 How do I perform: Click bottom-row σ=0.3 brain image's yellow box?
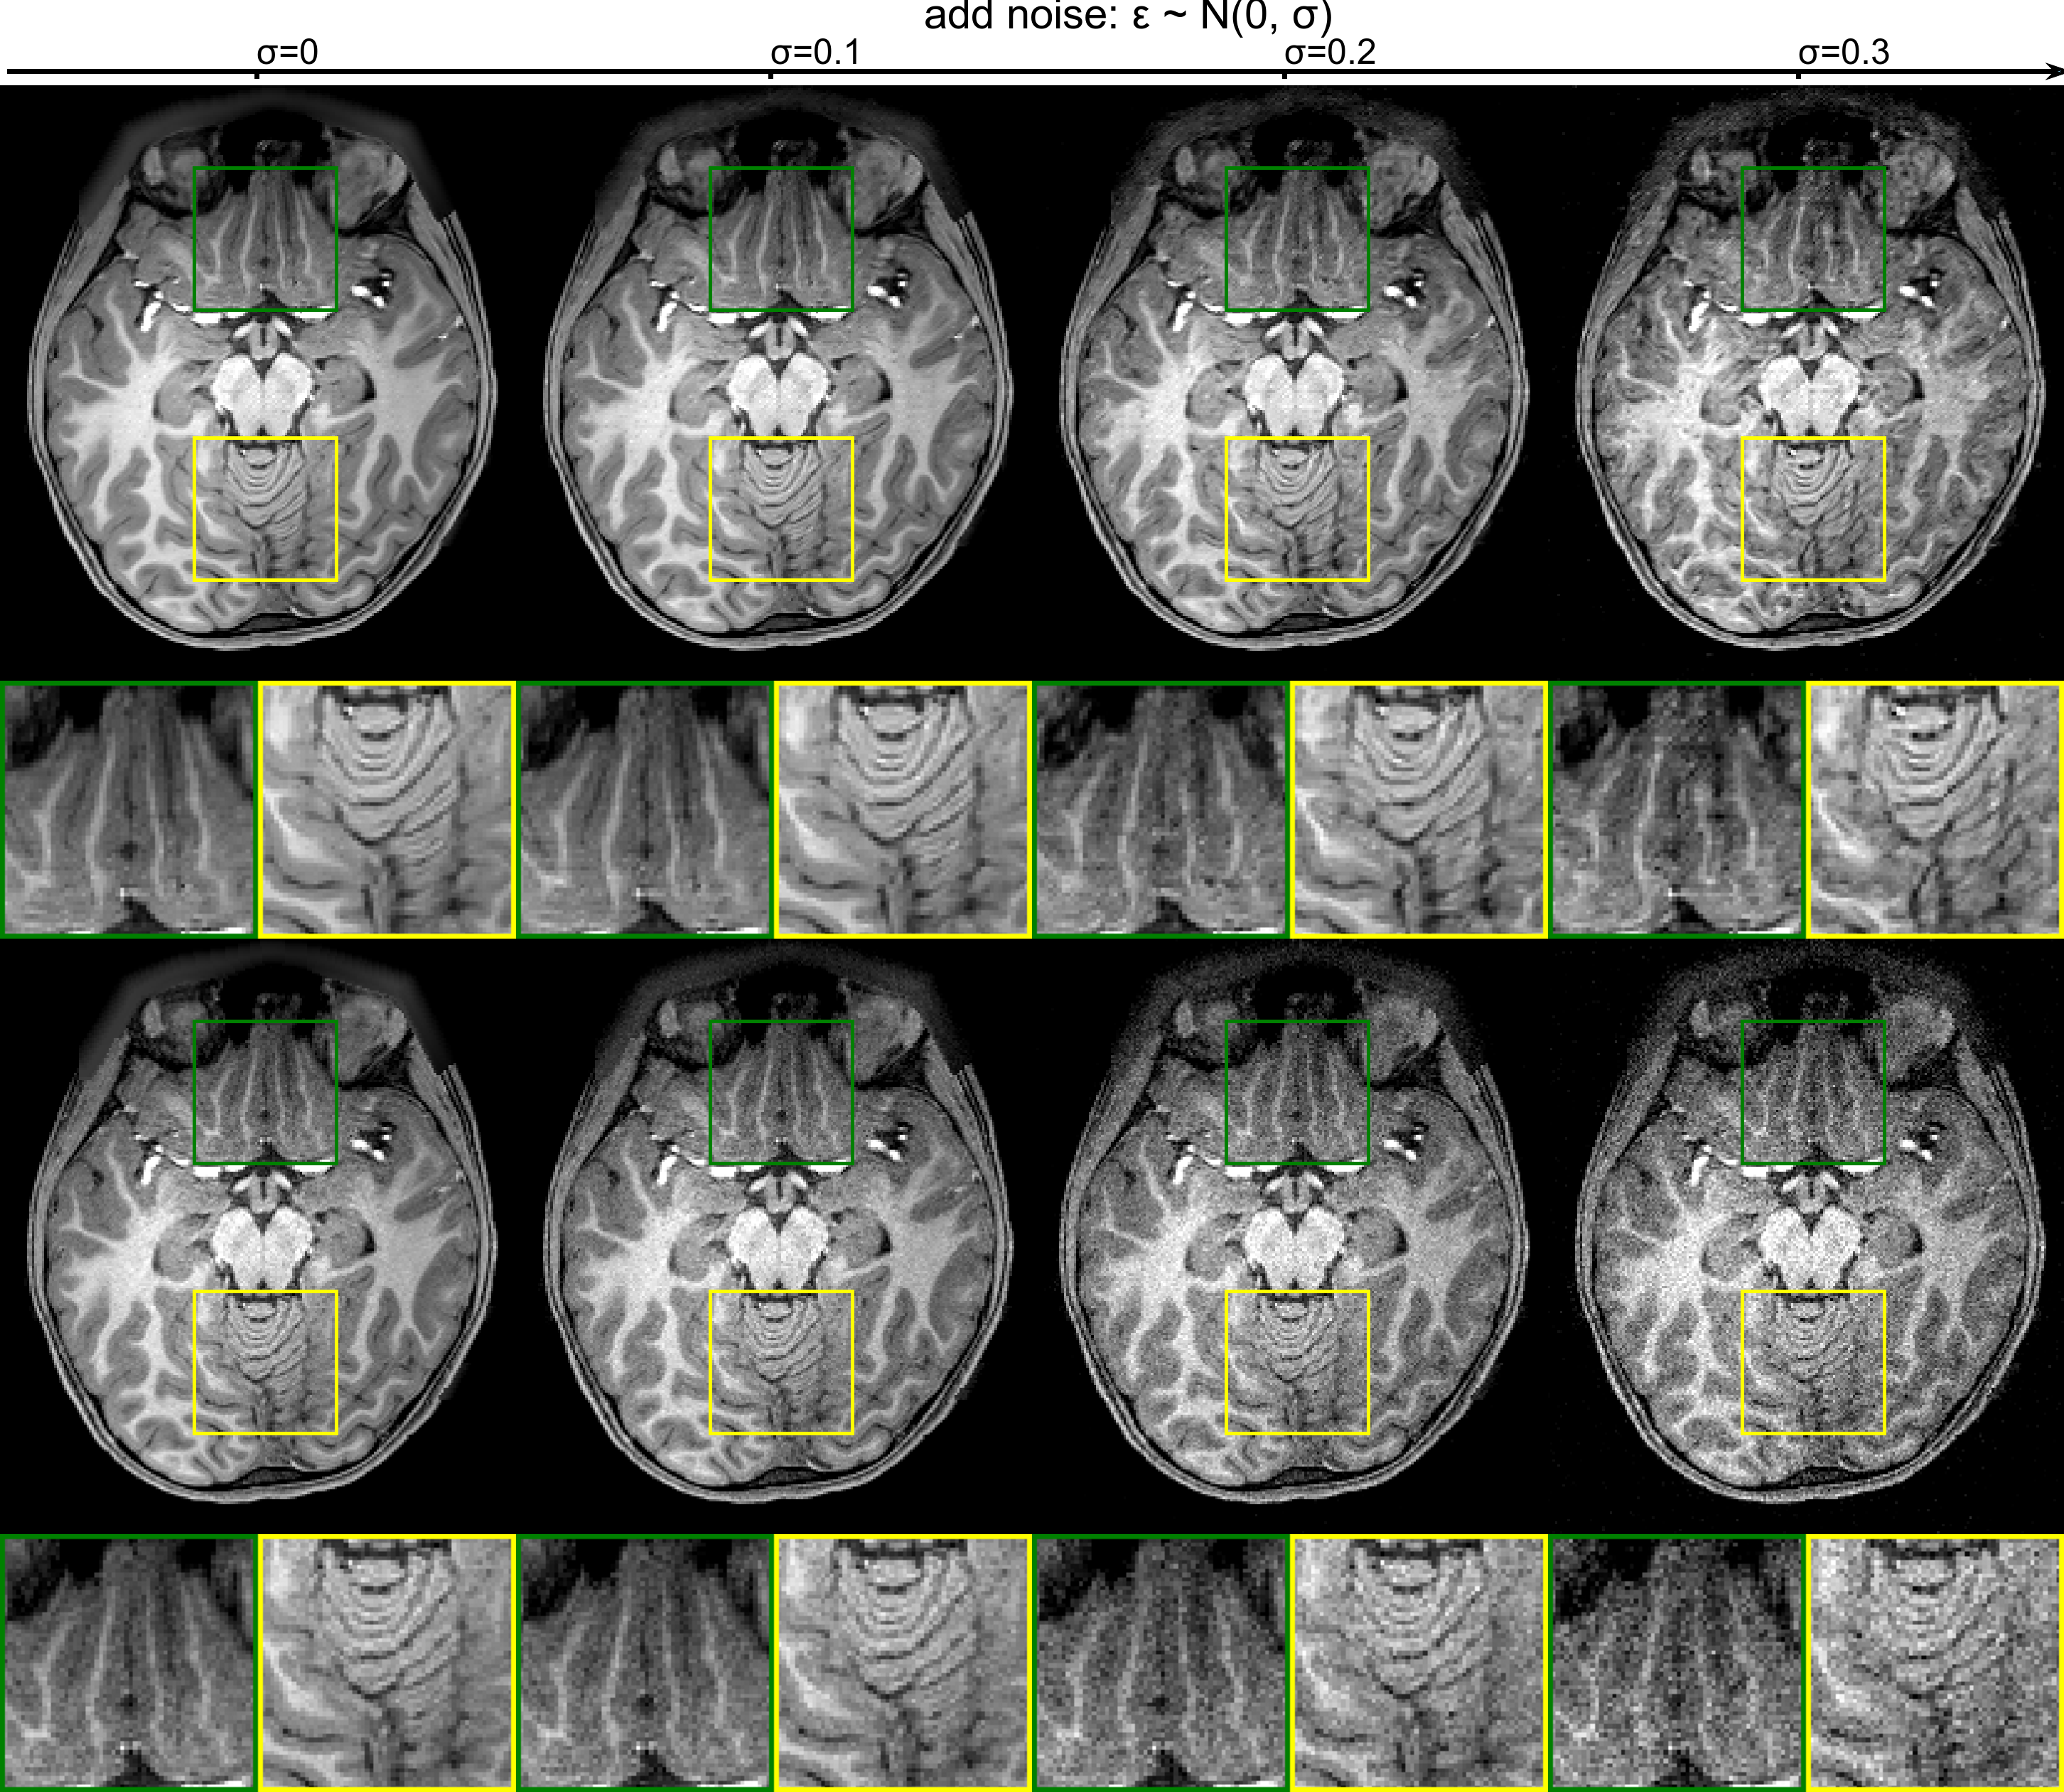coord(1813,1362)
